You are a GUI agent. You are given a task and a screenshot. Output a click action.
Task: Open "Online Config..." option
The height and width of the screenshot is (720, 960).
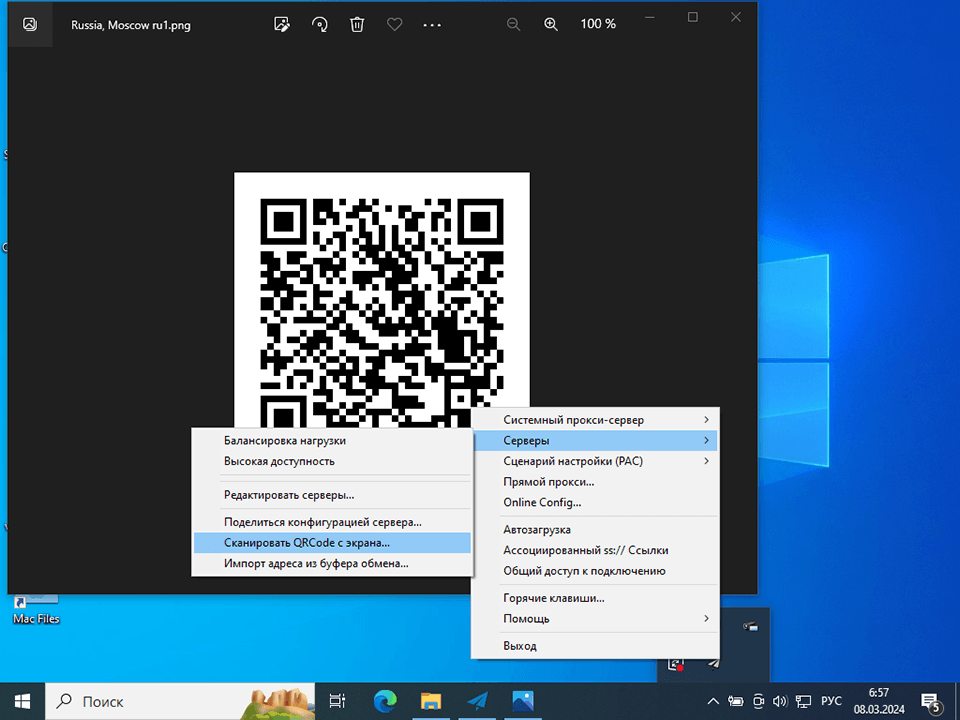coord(595,502)
